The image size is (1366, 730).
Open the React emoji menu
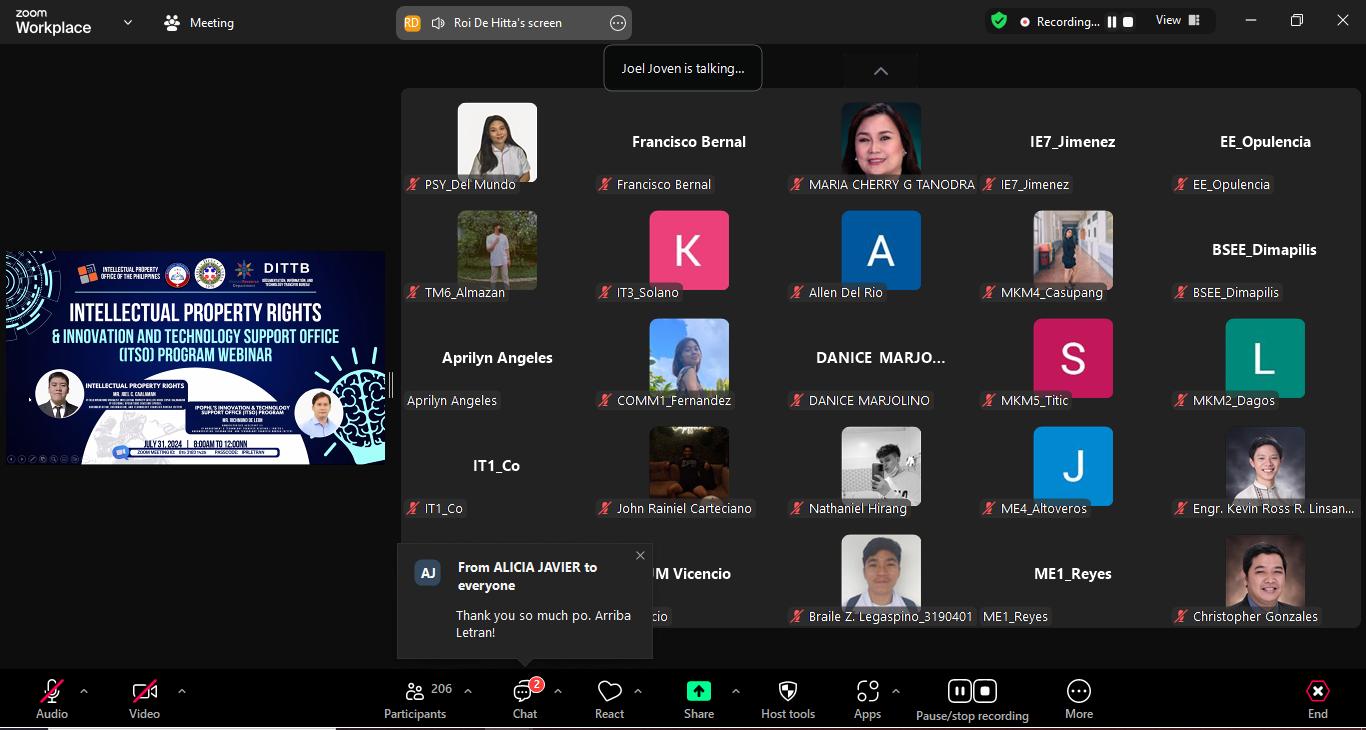[x=609, y=699]
